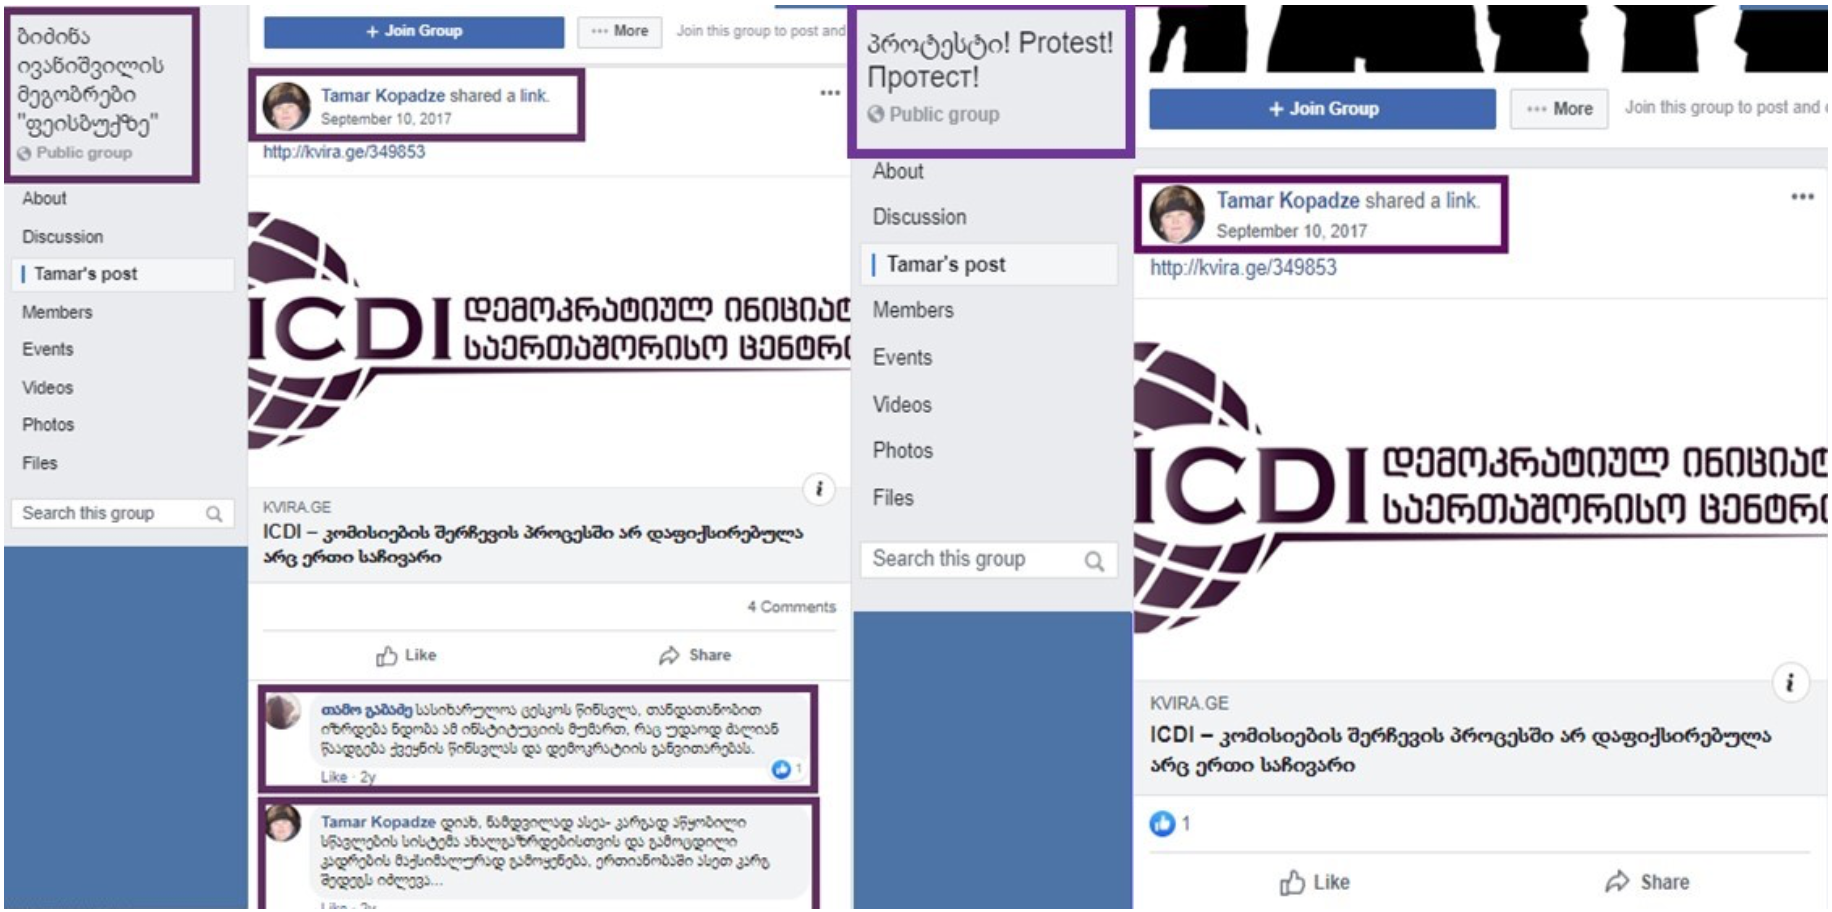Open More dropdown in right group header
Image resolution: width=1832 pixels, height=912 pixels.
coord(1559,109)
